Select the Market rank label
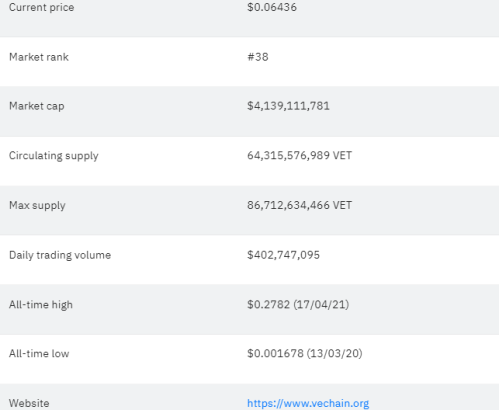This screenshot has width=499, height=410. [x=39, y=57]
